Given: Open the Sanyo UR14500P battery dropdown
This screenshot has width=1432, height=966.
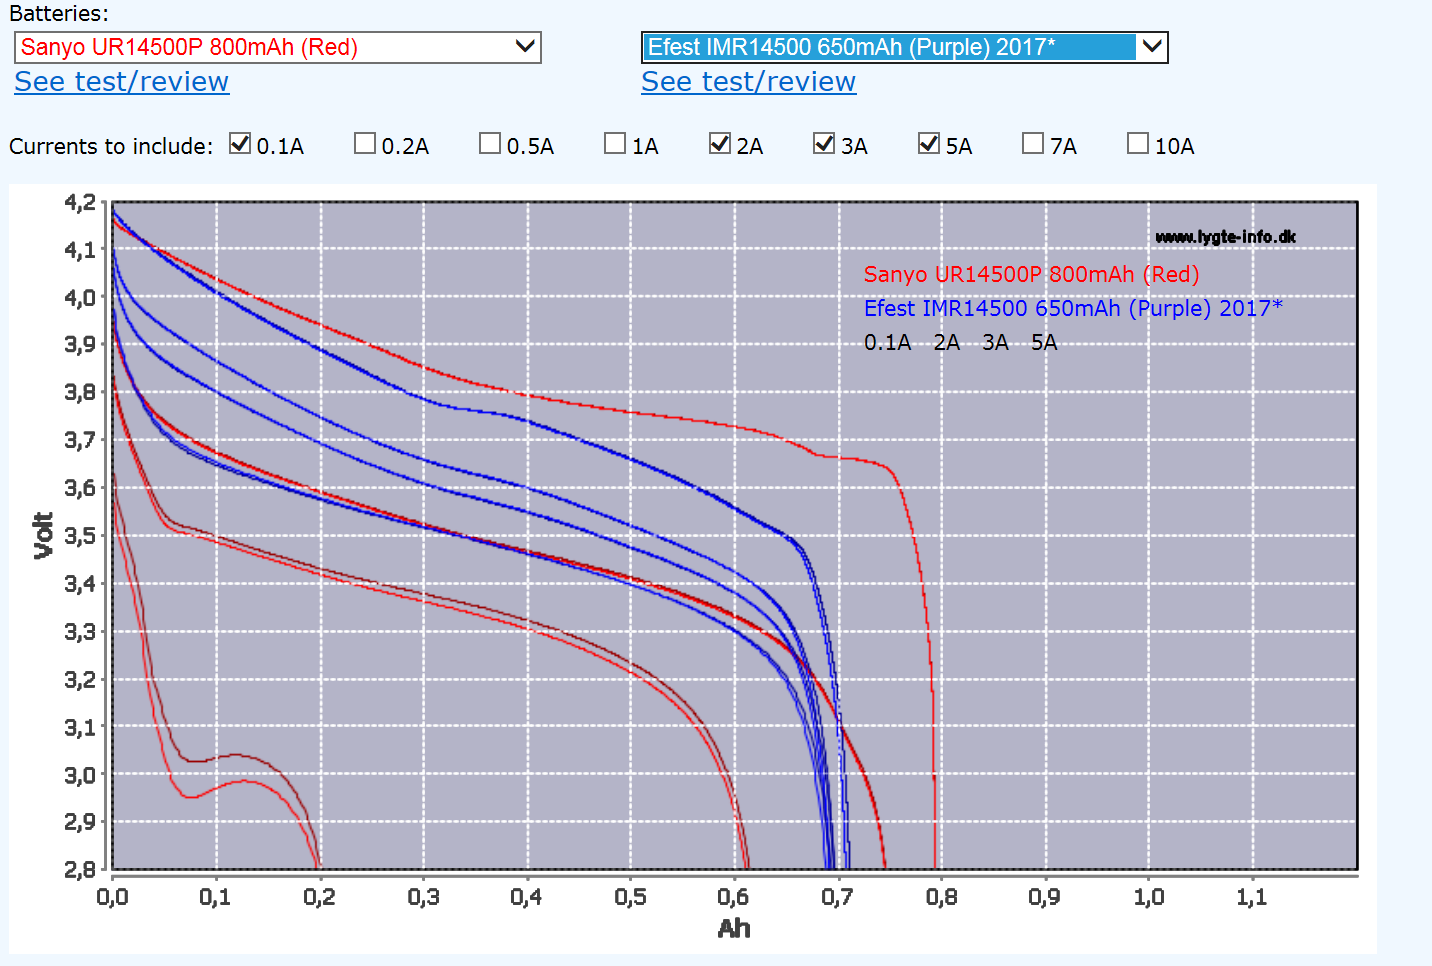Looking at the screenshot, I should (x=278, y=47).
